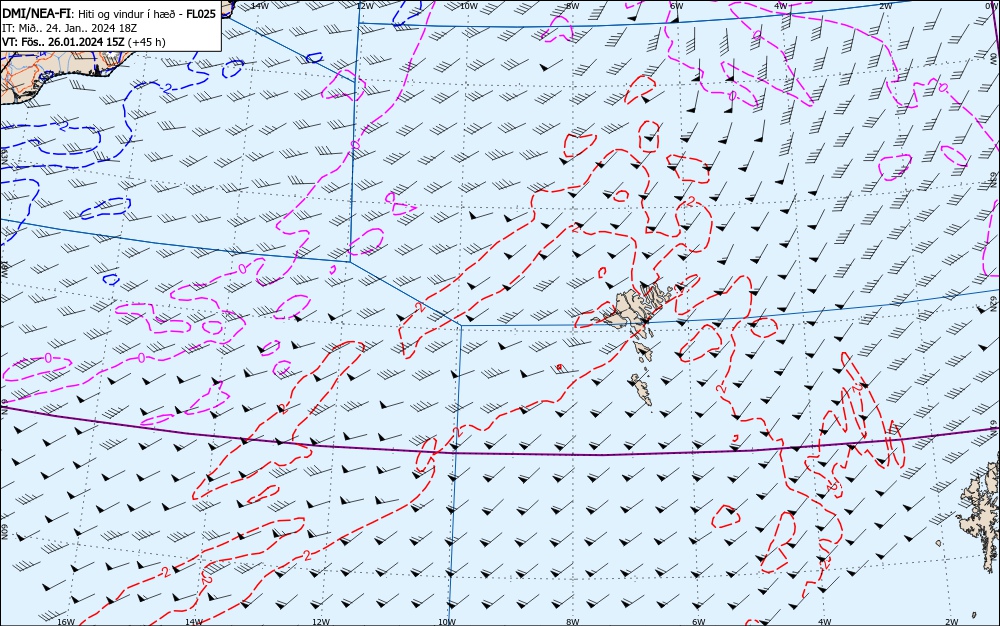Click the 10W label on bottom edge
Image resolution: width=1000 pixels, height=626 pixels.
click(x=447, y=622)
